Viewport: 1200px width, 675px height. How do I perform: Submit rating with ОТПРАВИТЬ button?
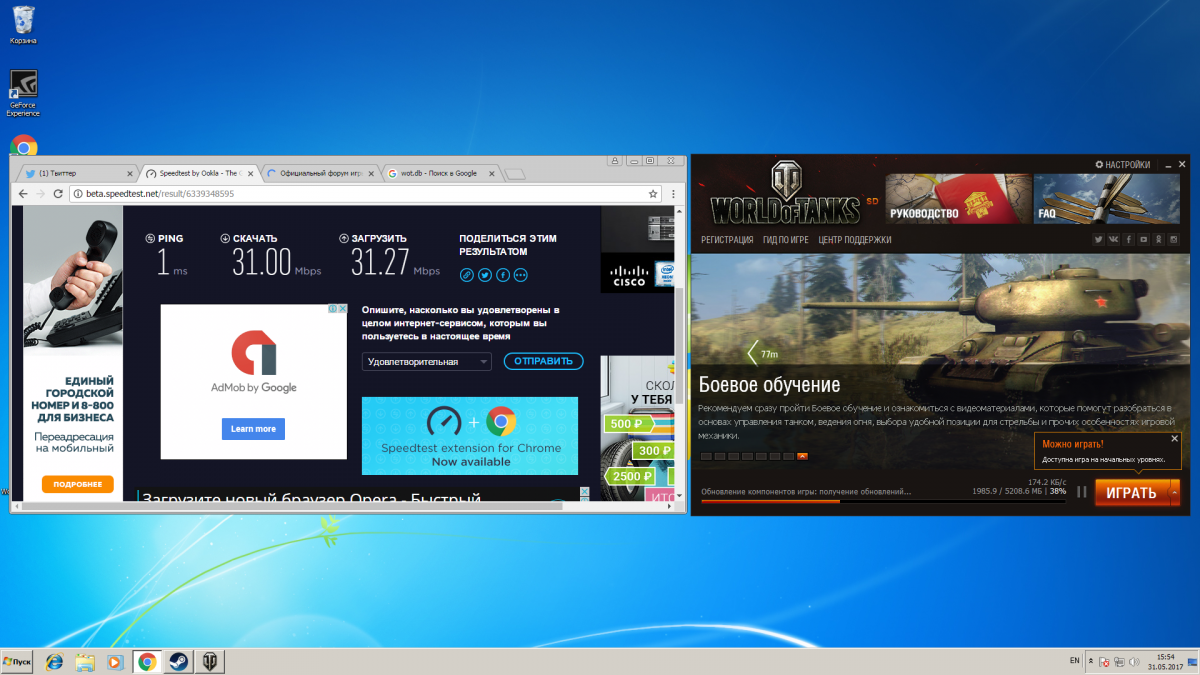click(x=543, y=361)
